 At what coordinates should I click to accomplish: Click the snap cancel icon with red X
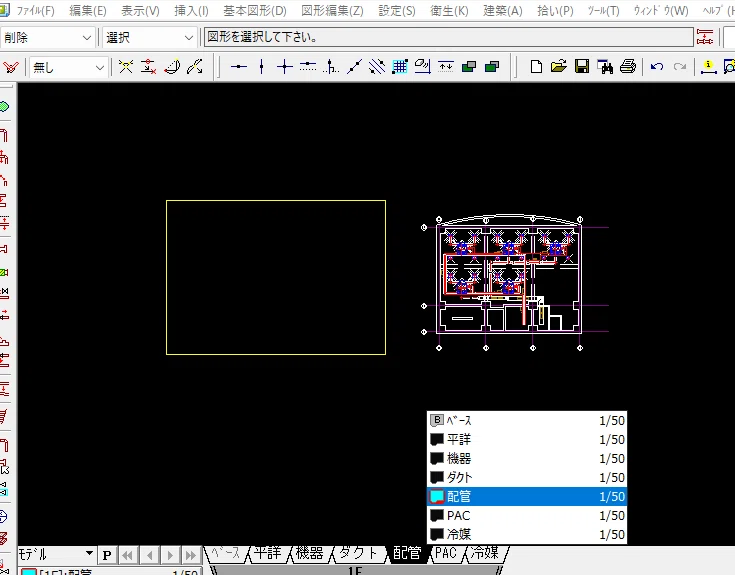click(149, 67)
